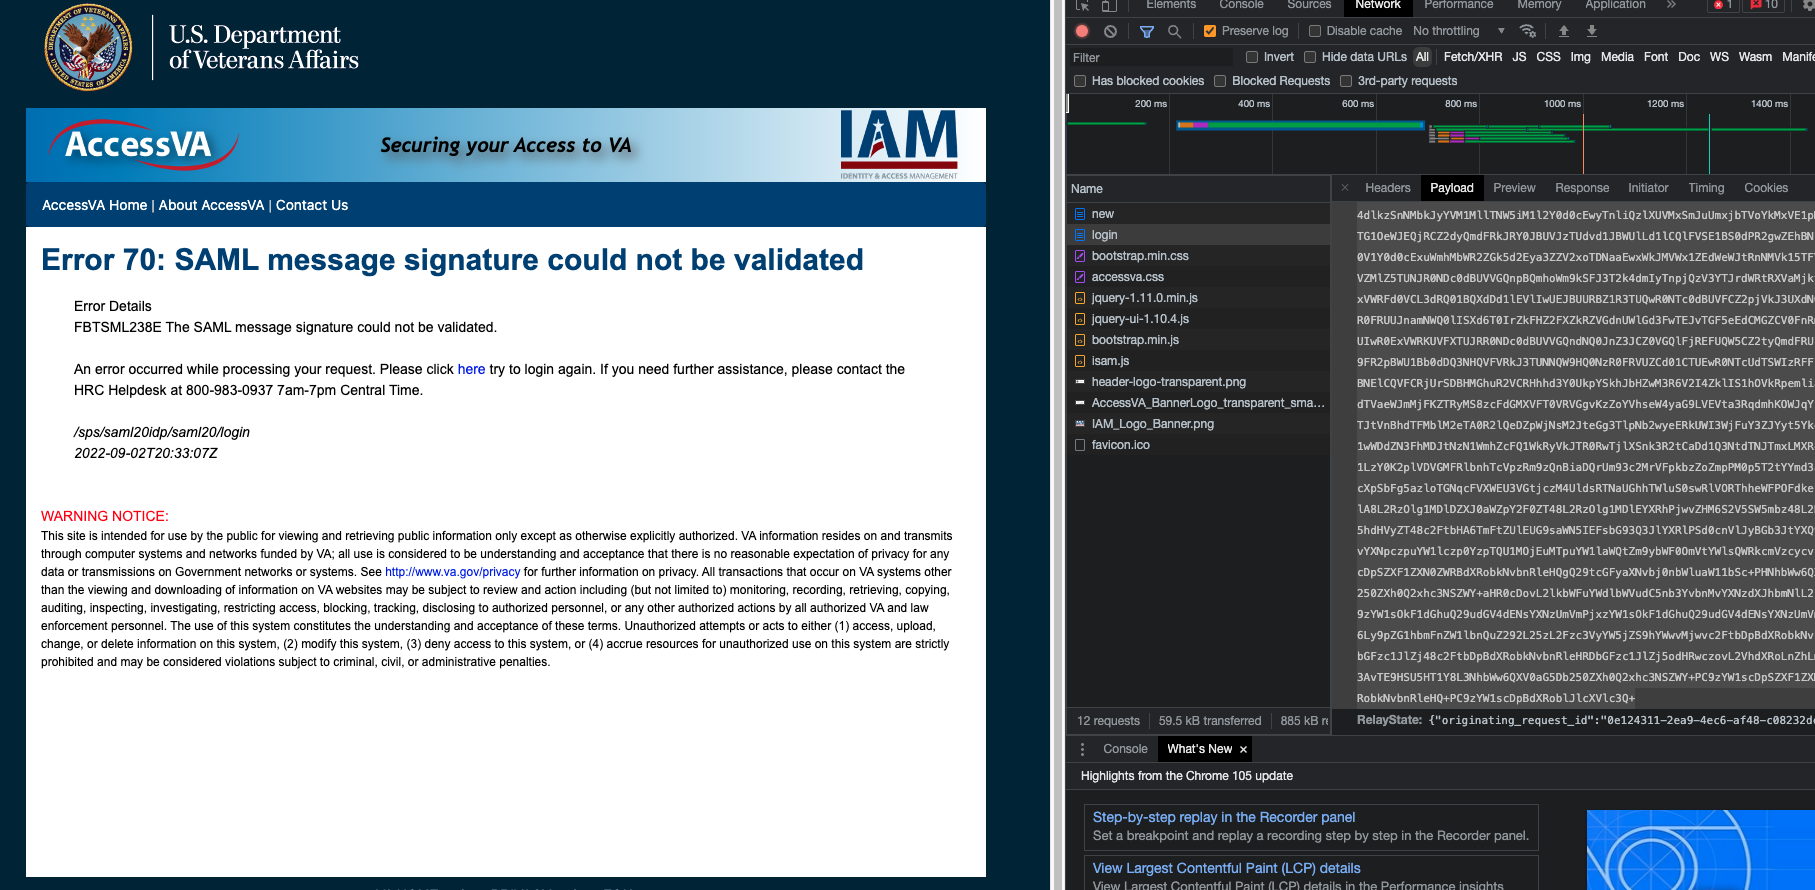1815x890 pixels.
Task: Open the drawer Console tab
Action: (x=1125, y=749)
